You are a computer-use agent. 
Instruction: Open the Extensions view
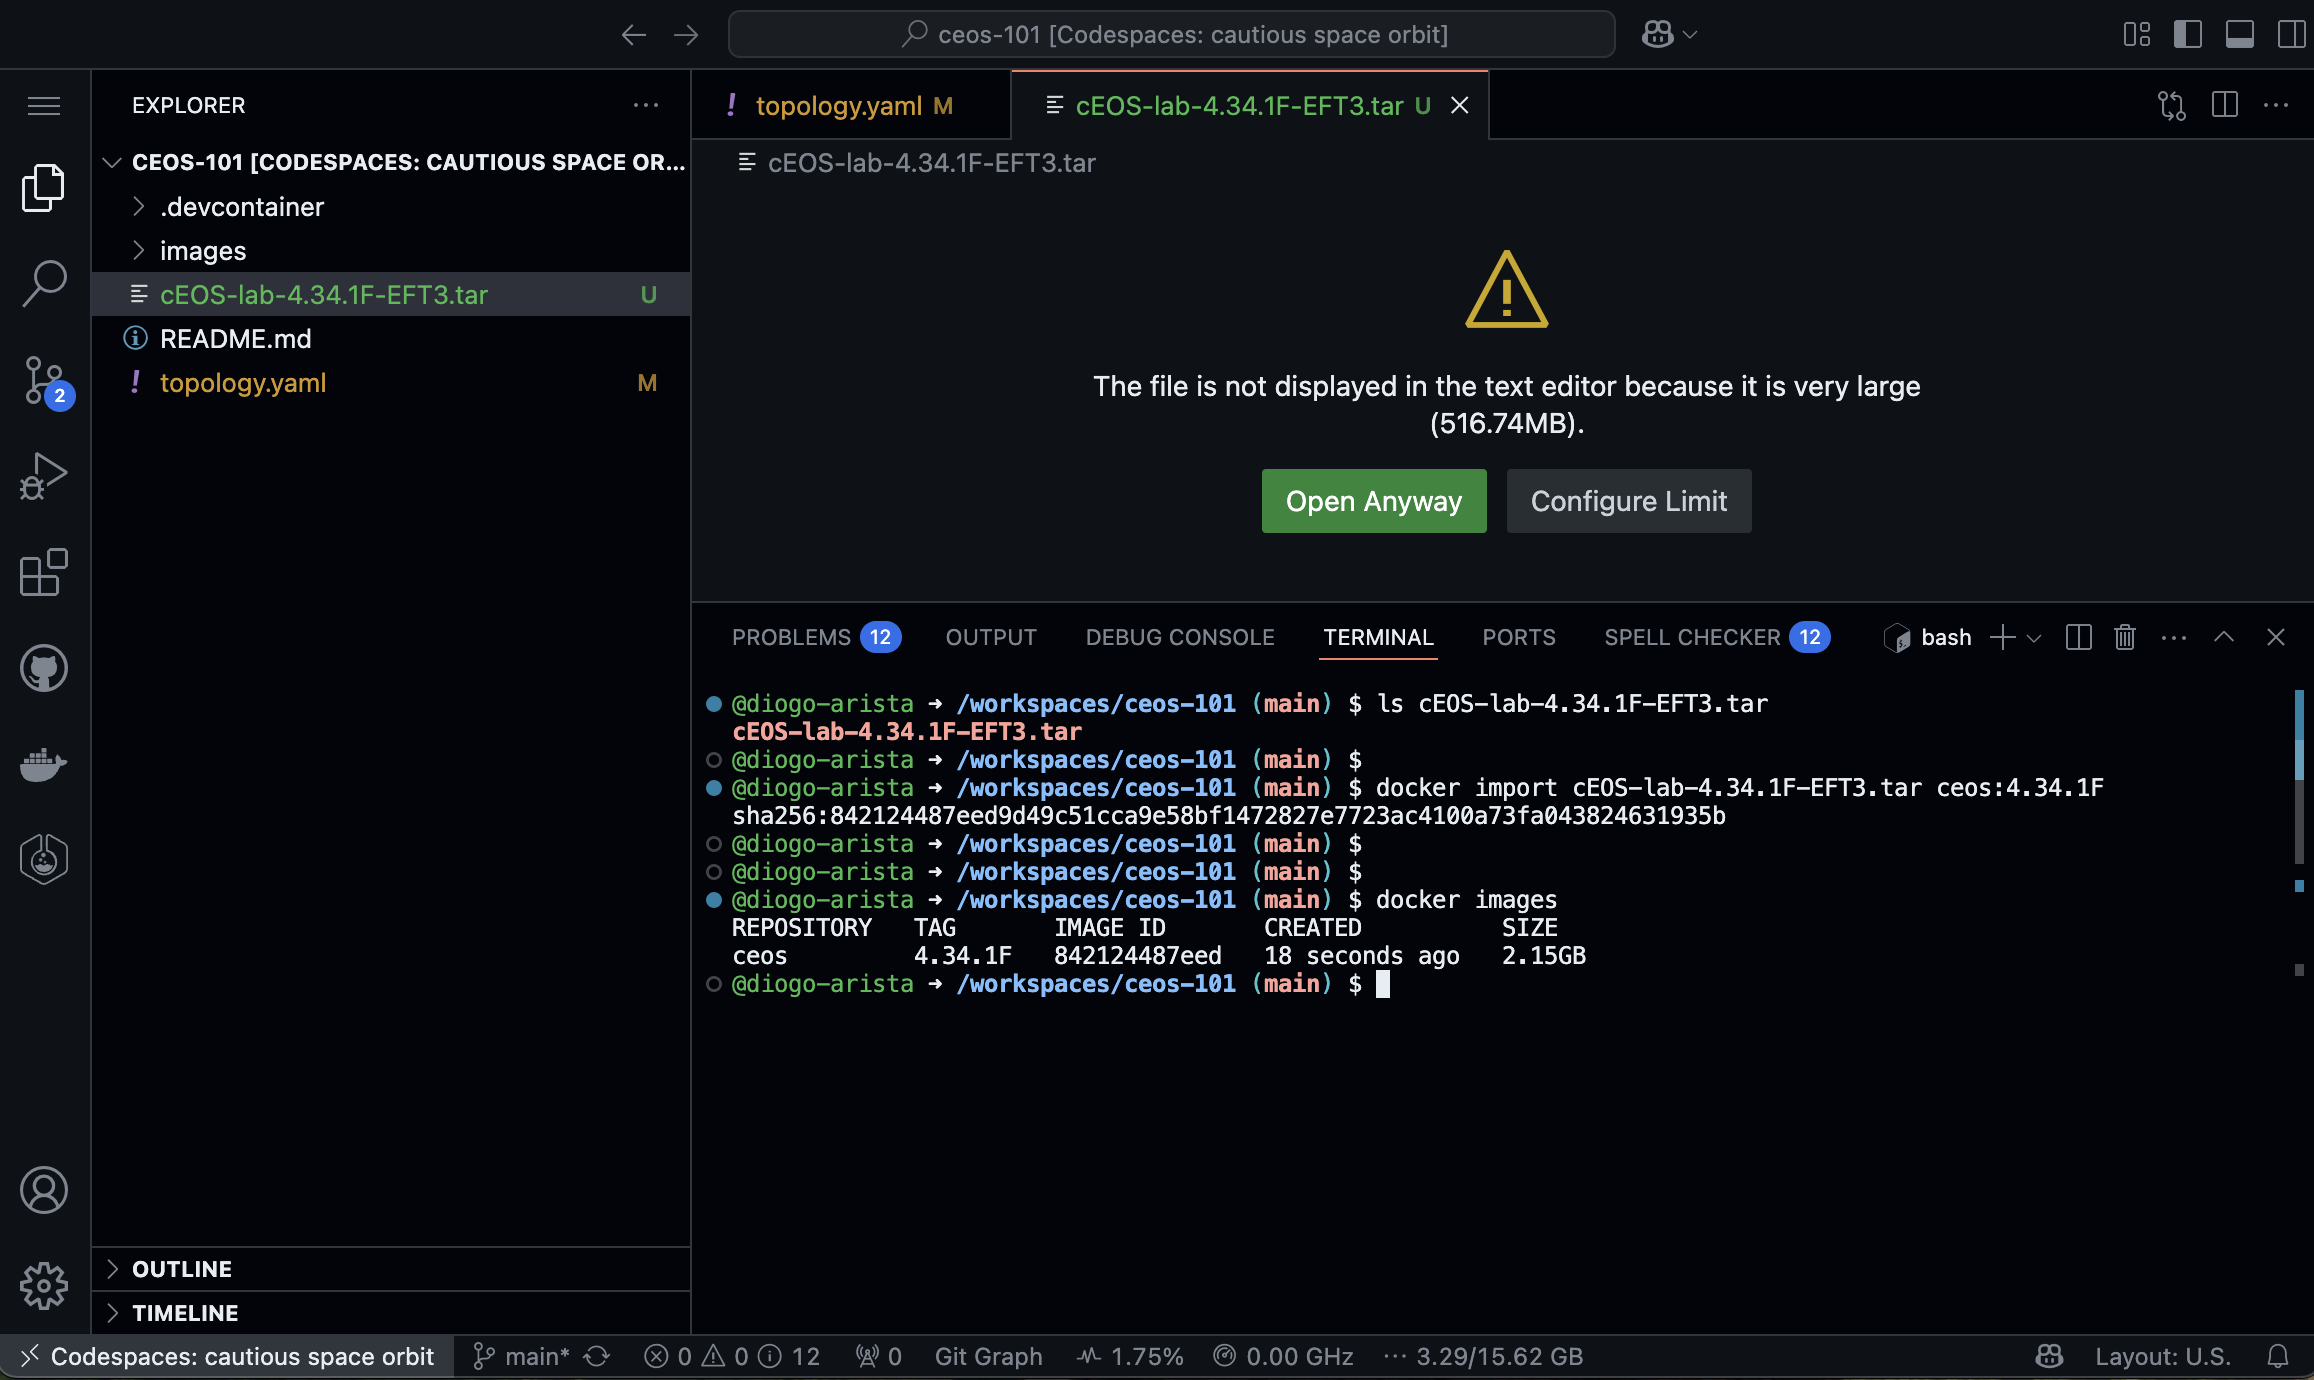[x=43, y=572]
